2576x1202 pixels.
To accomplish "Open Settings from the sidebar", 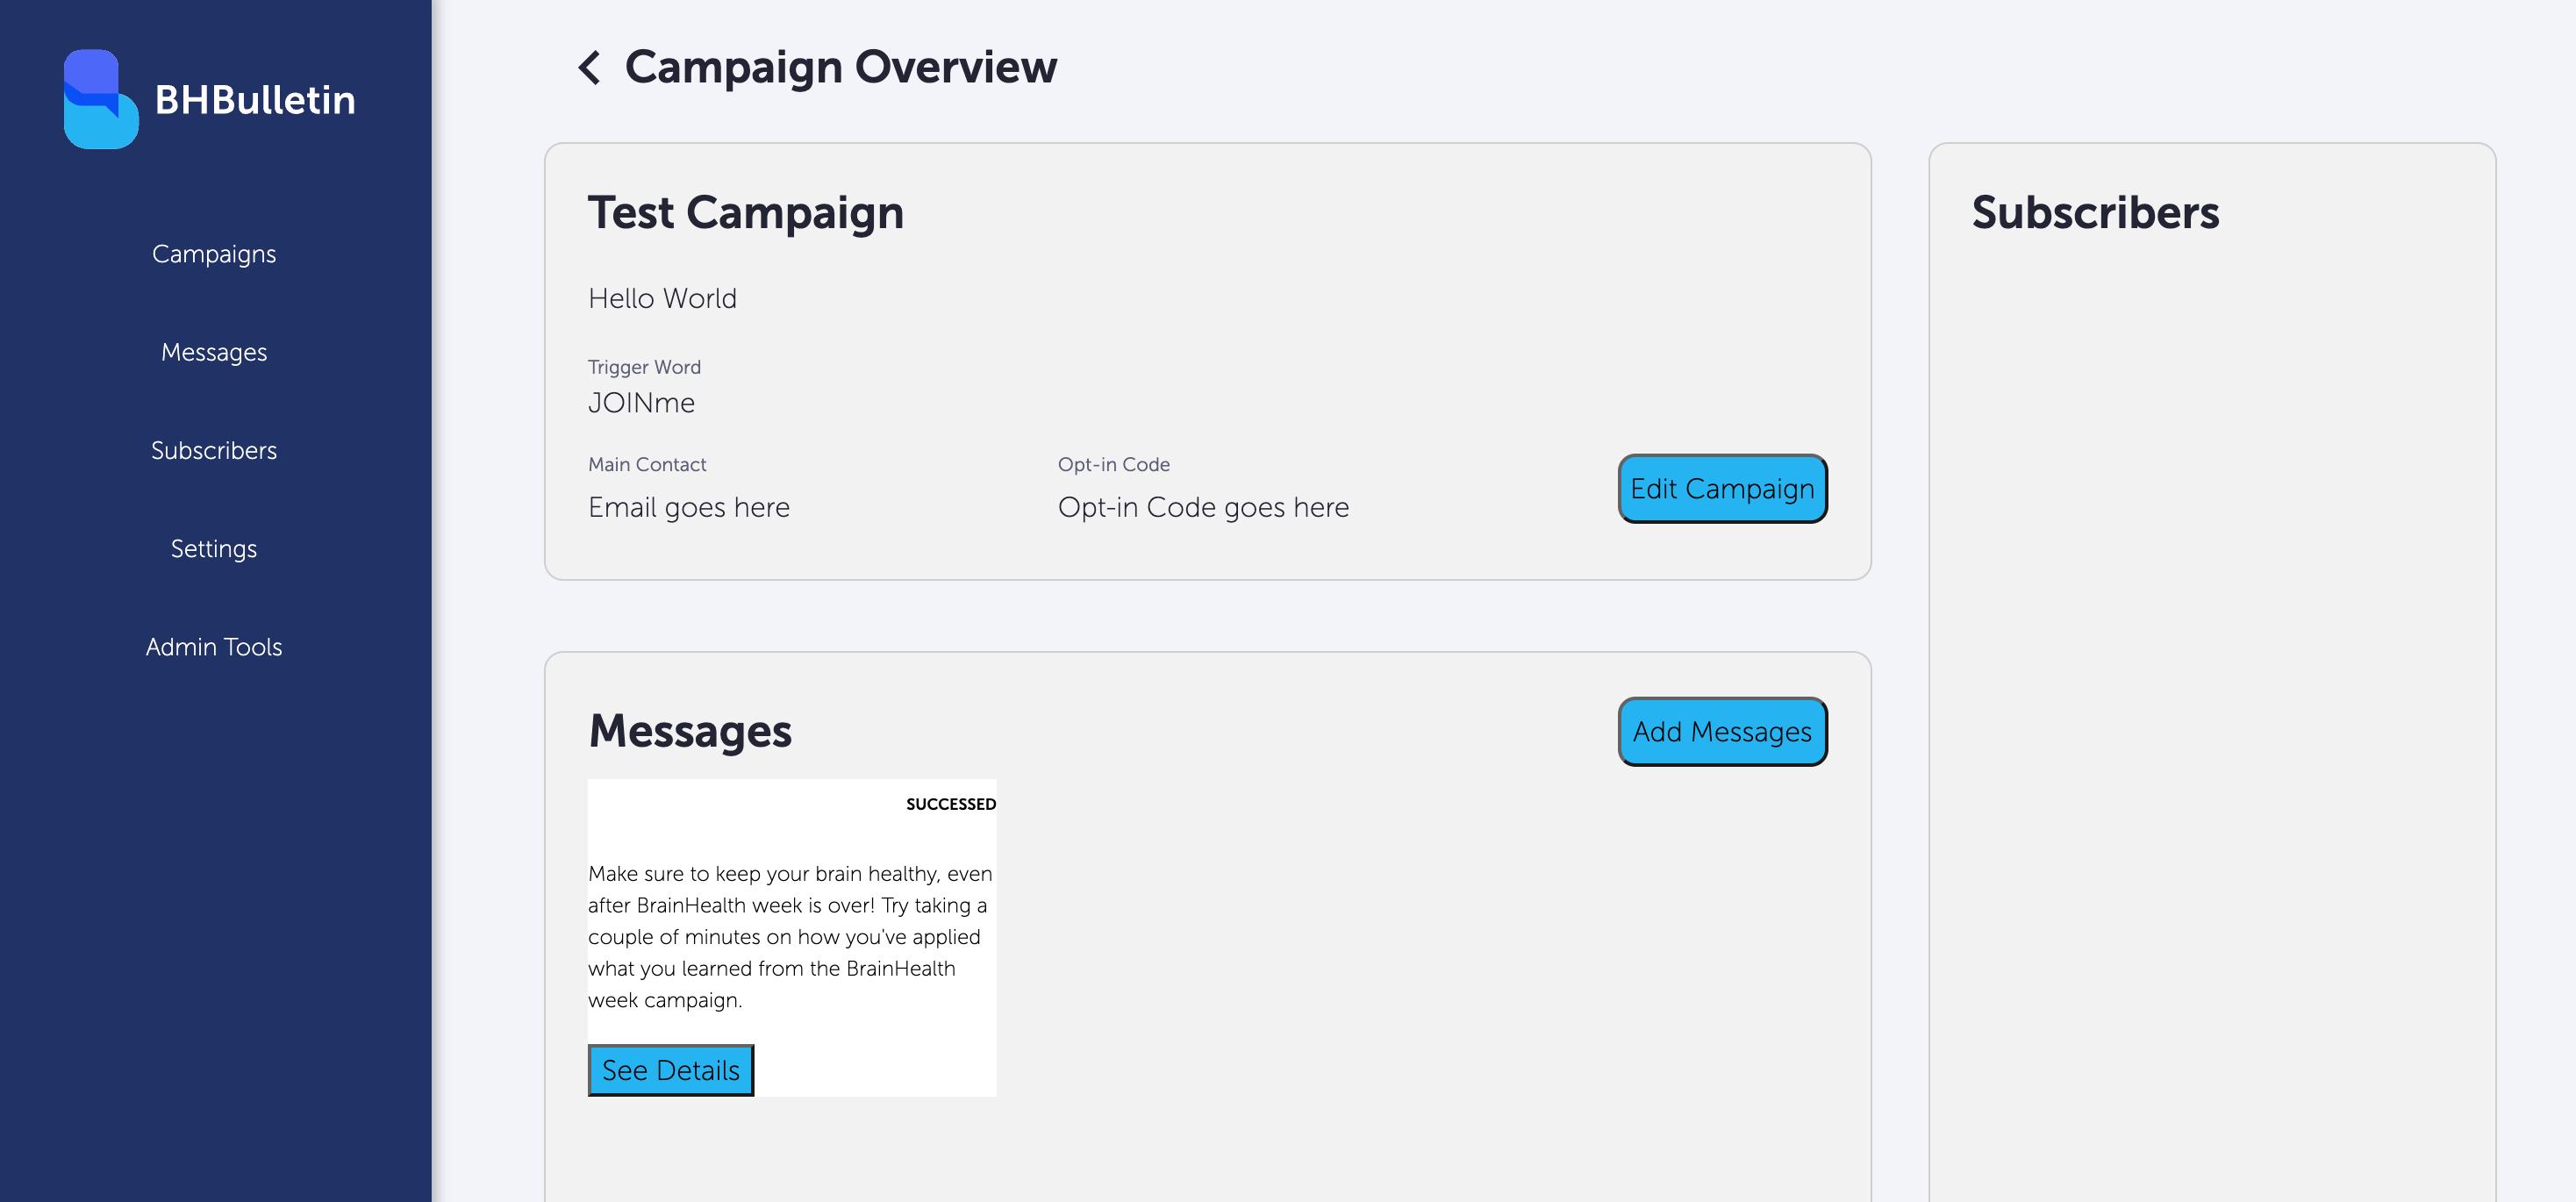I will coord(214,548).
